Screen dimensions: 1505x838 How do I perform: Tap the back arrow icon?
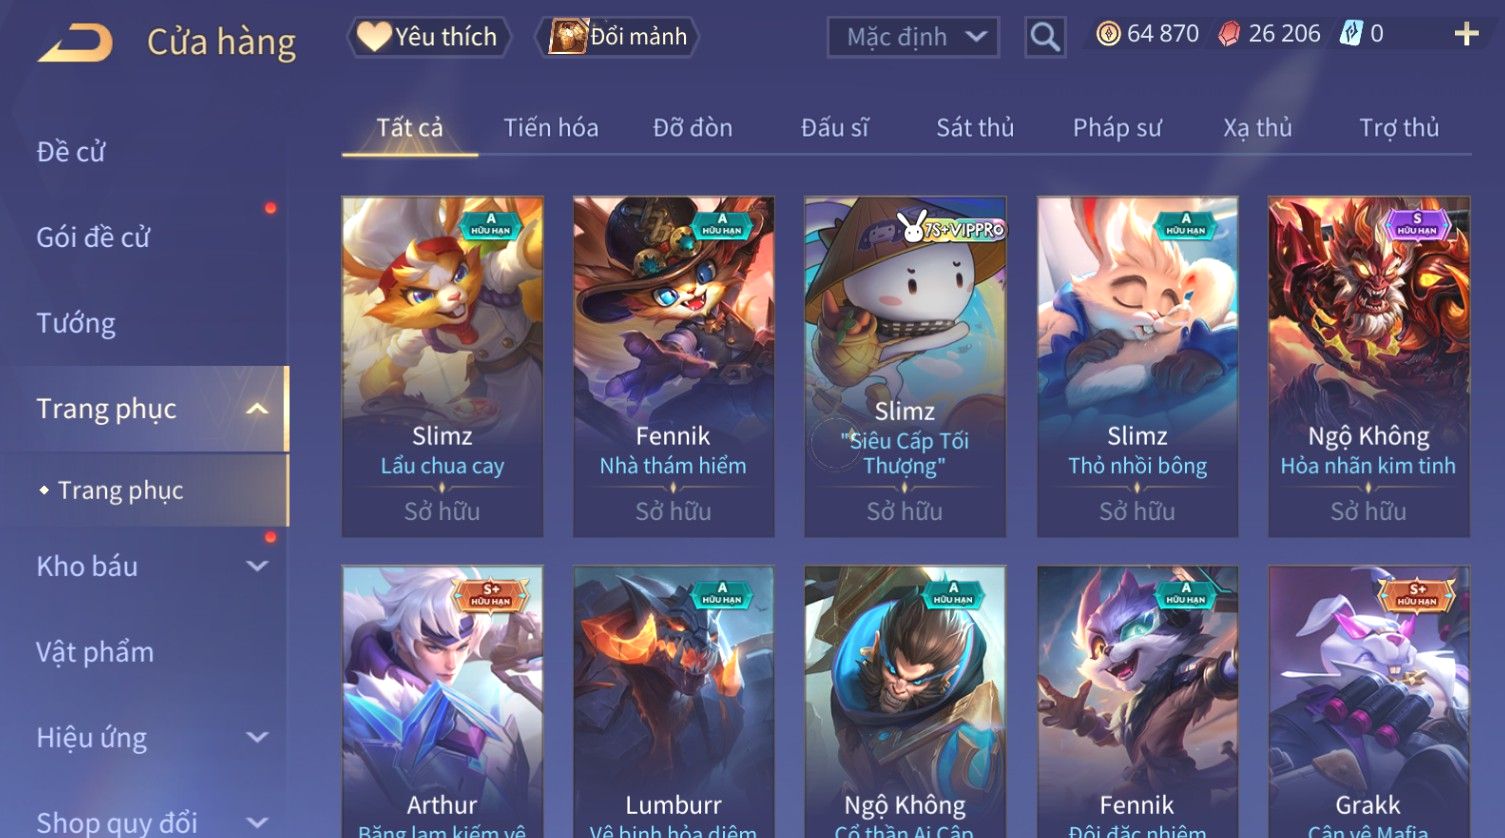76,42
